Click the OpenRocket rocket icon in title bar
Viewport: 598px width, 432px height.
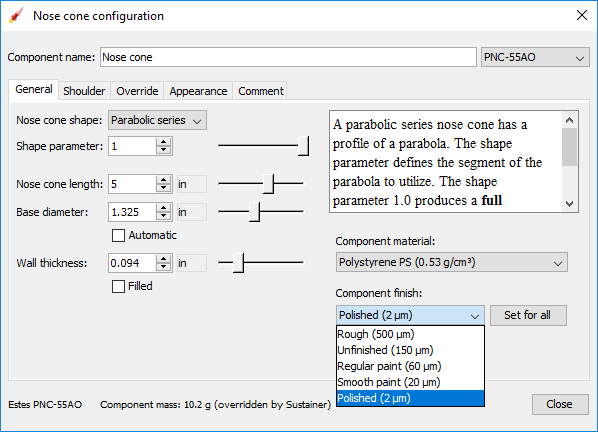pos(16,16)
